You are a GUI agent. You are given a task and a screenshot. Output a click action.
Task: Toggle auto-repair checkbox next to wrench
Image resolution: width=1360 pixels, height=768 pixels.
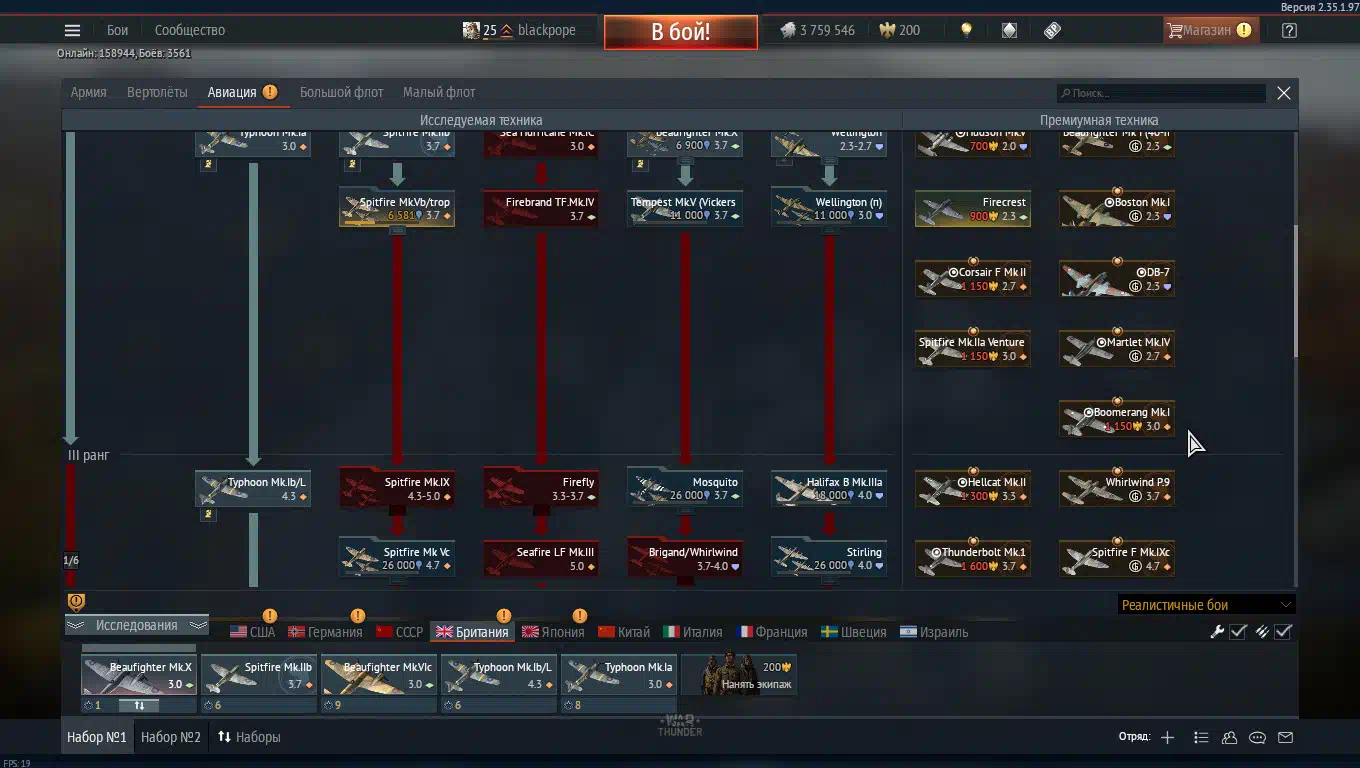click(1238, 631)
